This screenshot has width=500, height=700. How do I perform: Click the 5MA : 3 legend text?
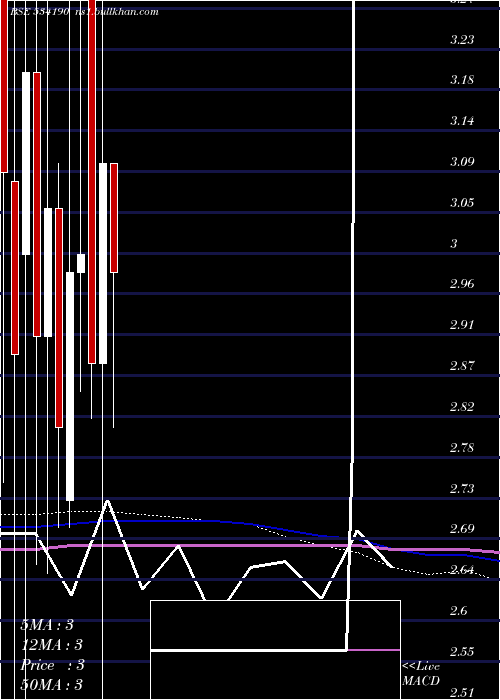pyautogui.click(x=47, y=625)
